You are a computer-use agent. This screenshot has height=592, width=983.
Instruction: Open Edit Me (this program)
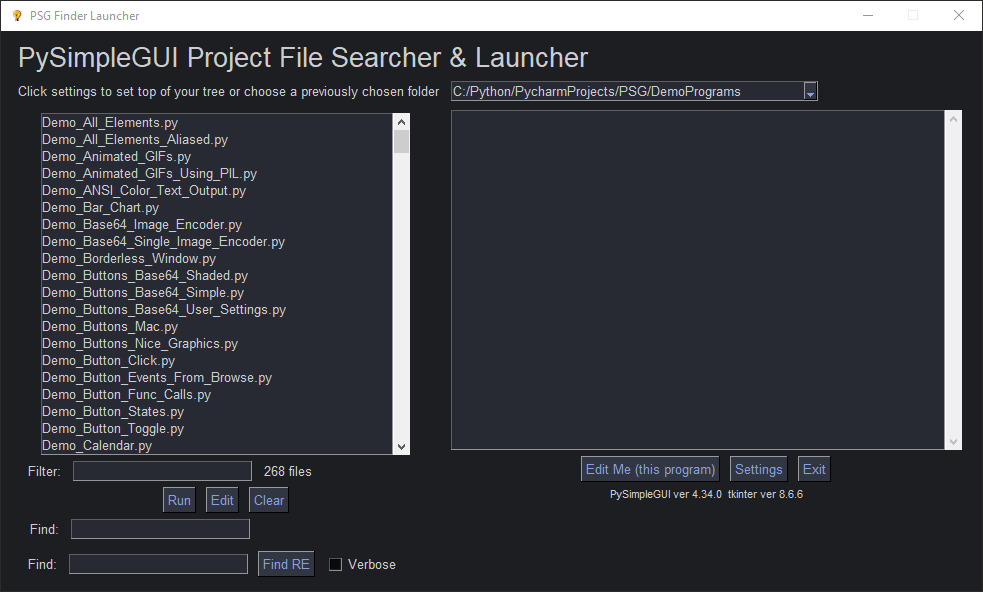tap(650, 470)
